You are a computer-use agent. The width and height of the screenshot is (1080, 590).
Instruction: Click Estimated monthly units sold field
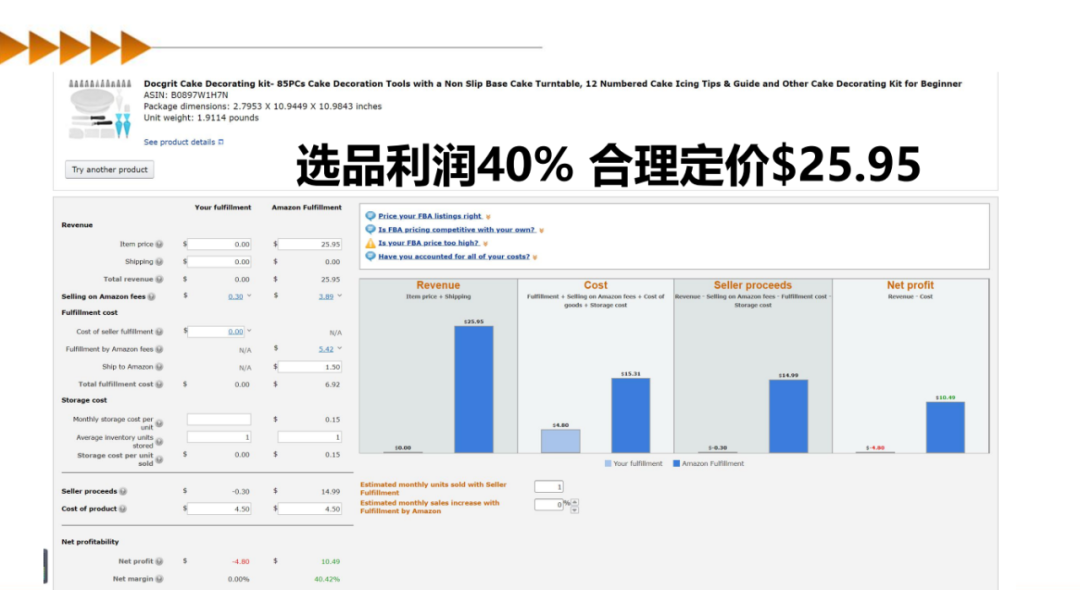(549, 487)
